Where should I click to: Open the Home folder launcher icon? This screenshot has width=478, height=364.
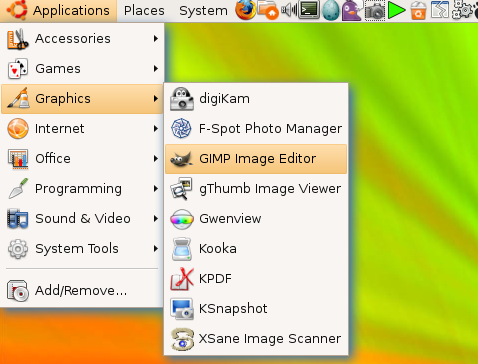268,10
